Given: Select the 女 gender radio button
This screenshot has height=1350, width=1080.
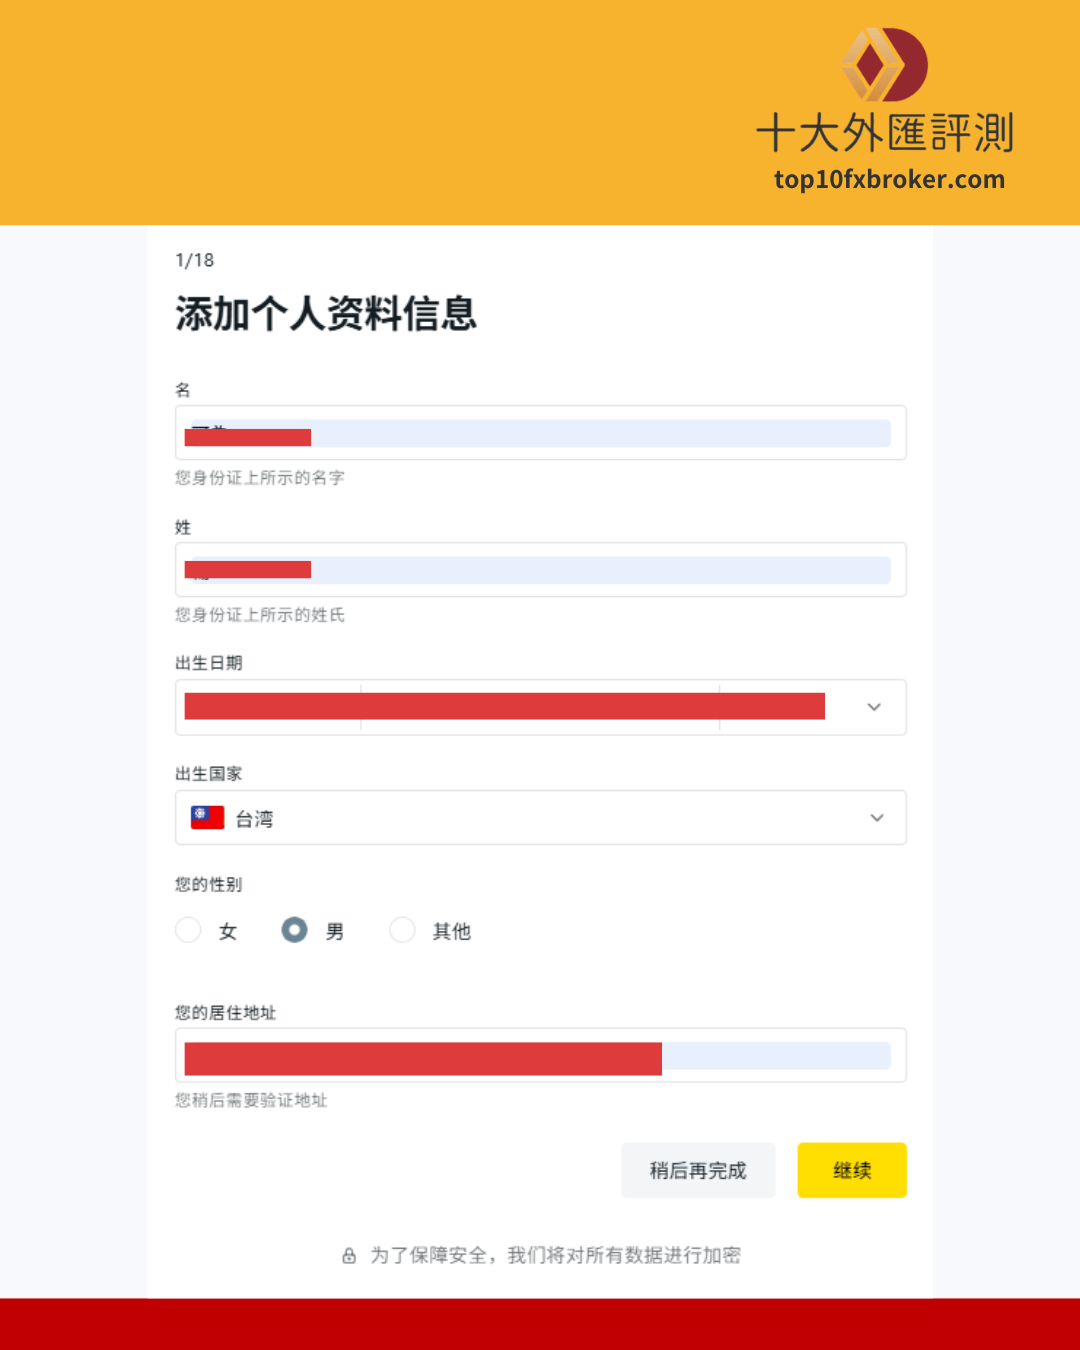Looking at the screenshot, I should 188,930.
